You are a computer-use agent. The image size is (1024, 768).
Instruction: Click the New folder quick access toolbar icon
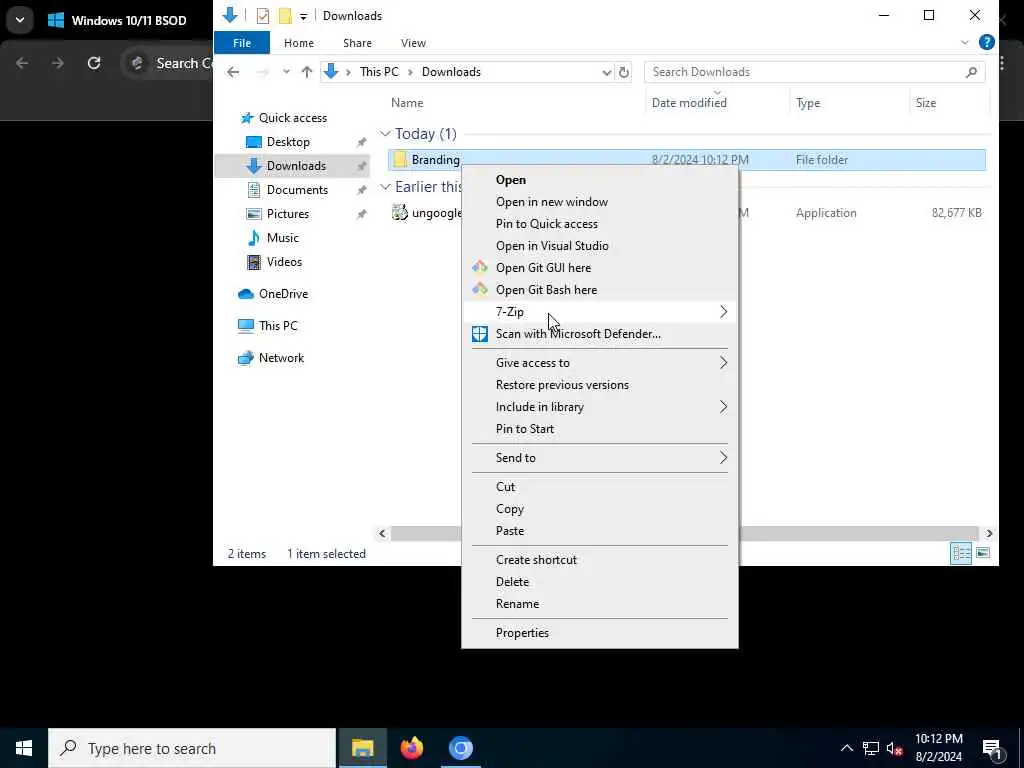pos(285,16)
